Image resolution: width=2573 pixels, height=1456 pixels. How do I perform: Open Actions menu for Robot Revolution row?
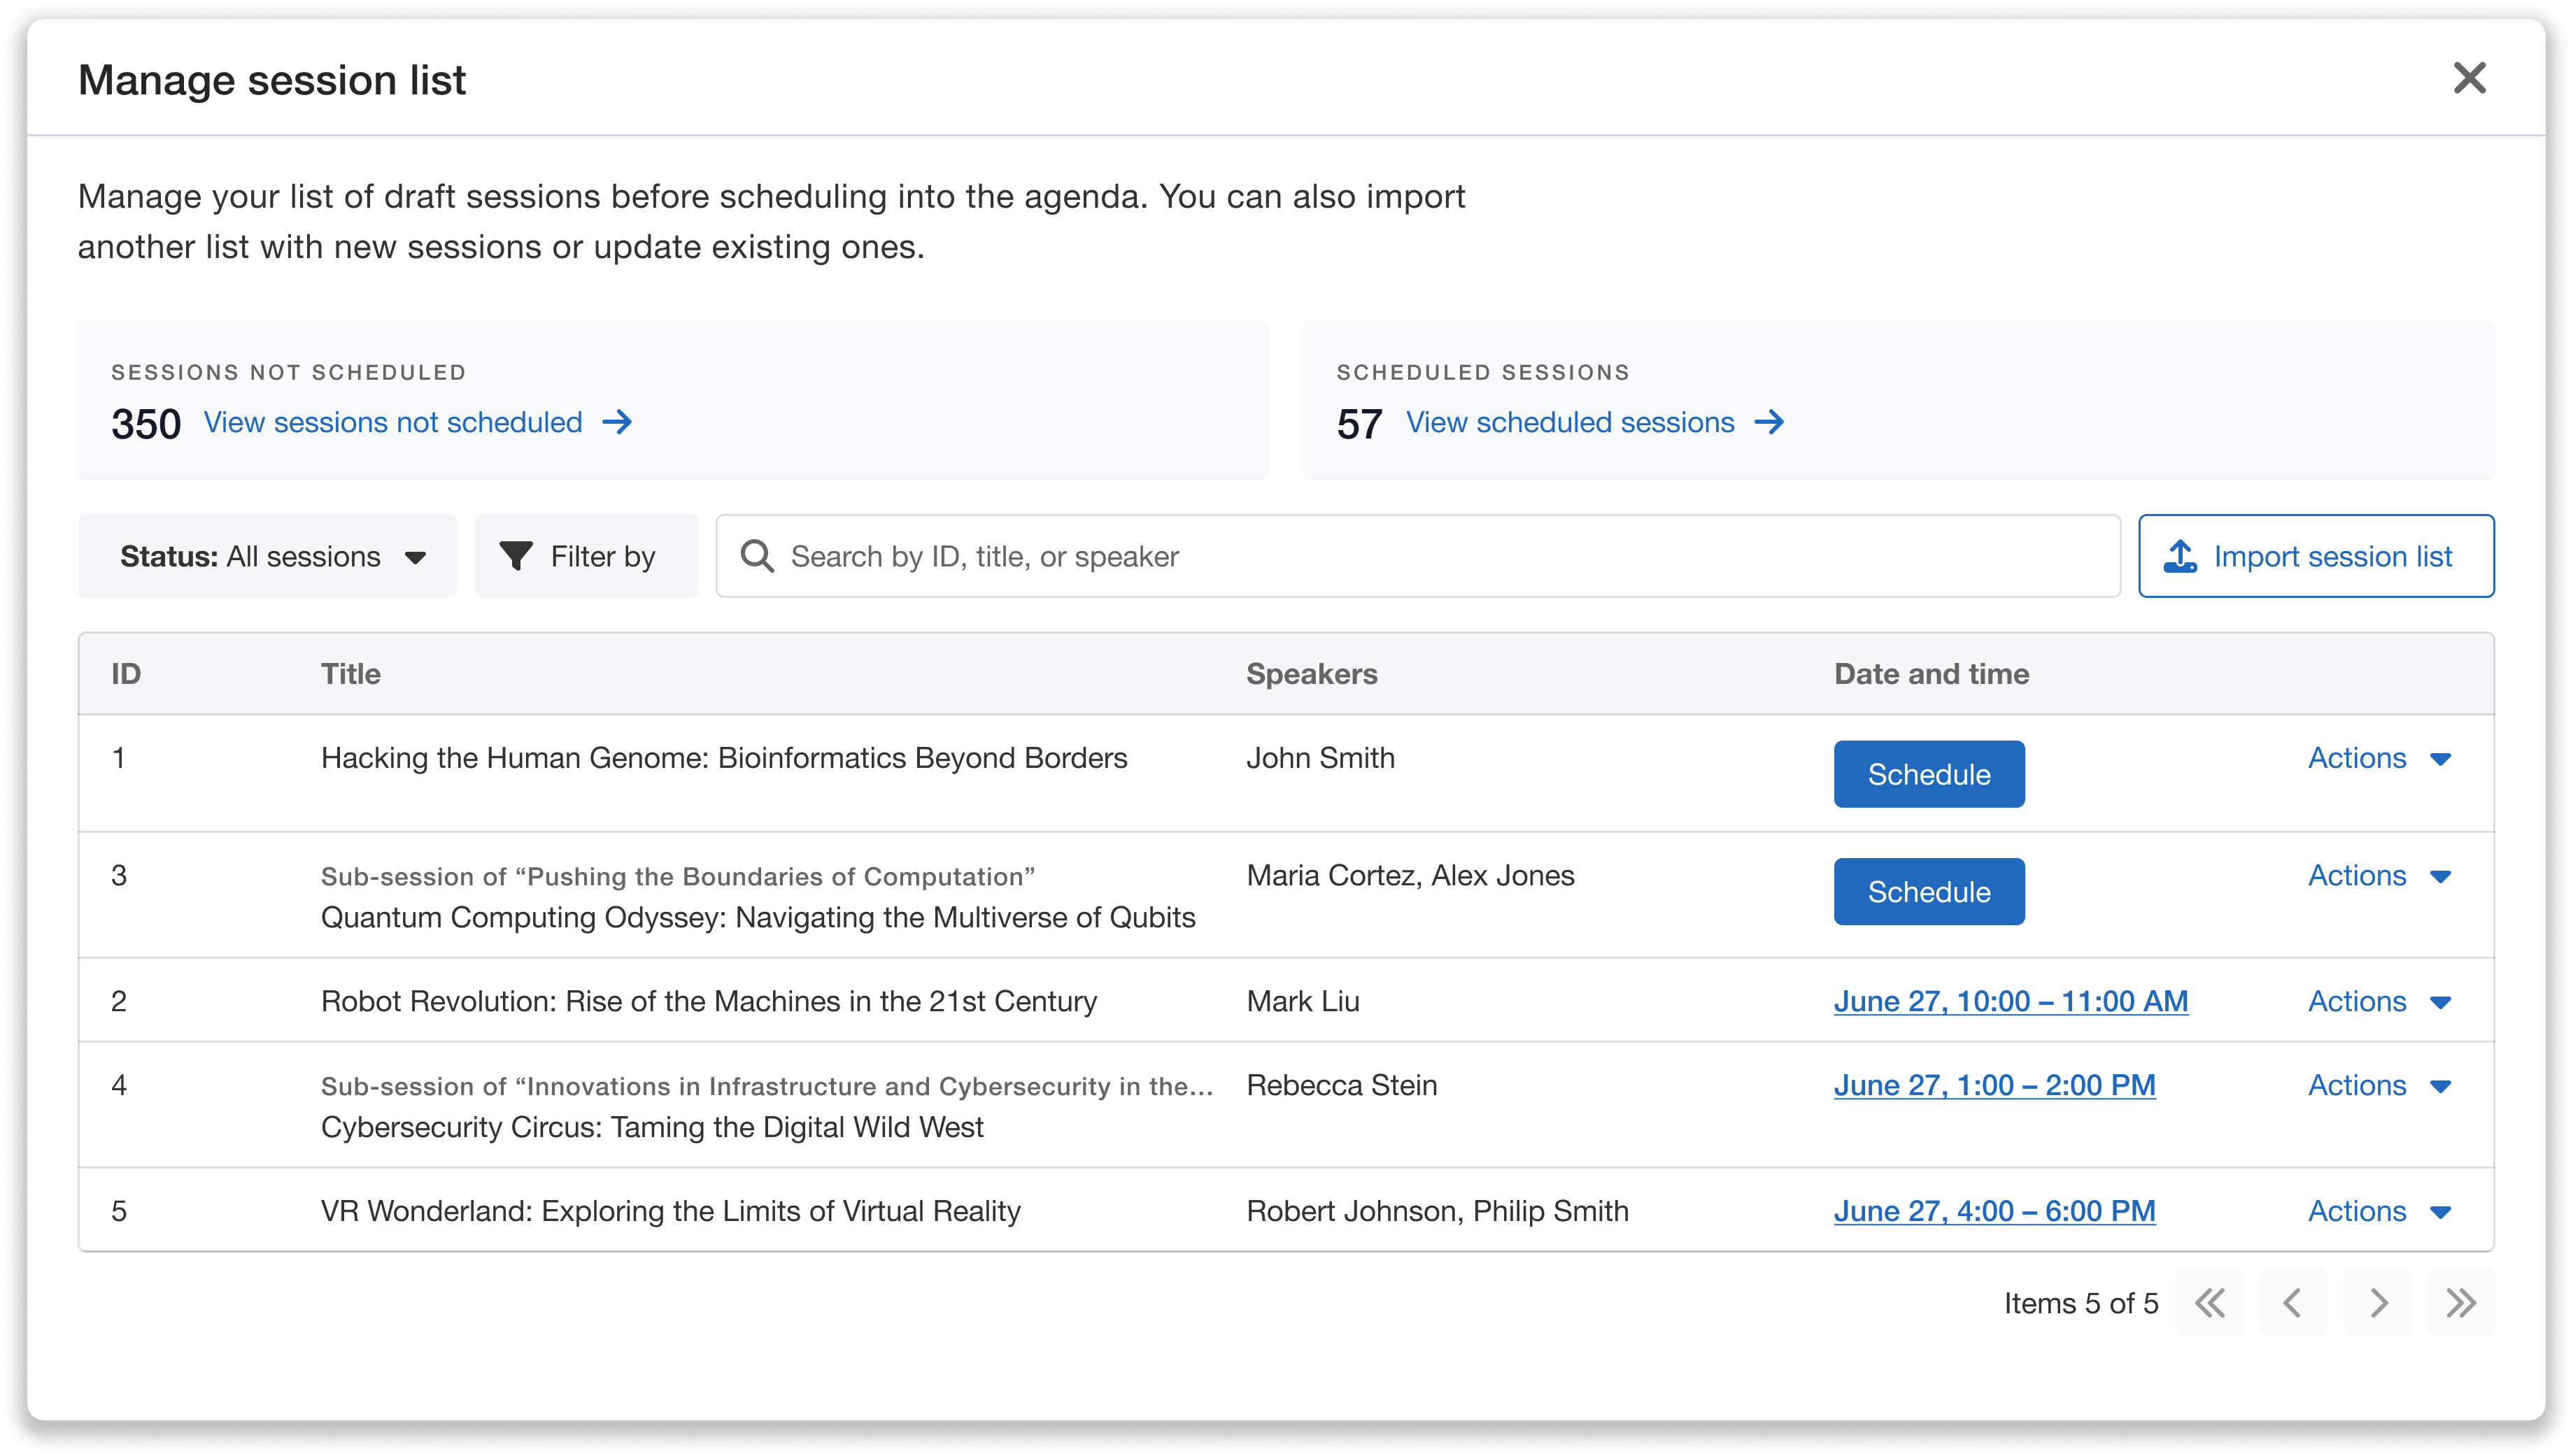point(2379,1001)
